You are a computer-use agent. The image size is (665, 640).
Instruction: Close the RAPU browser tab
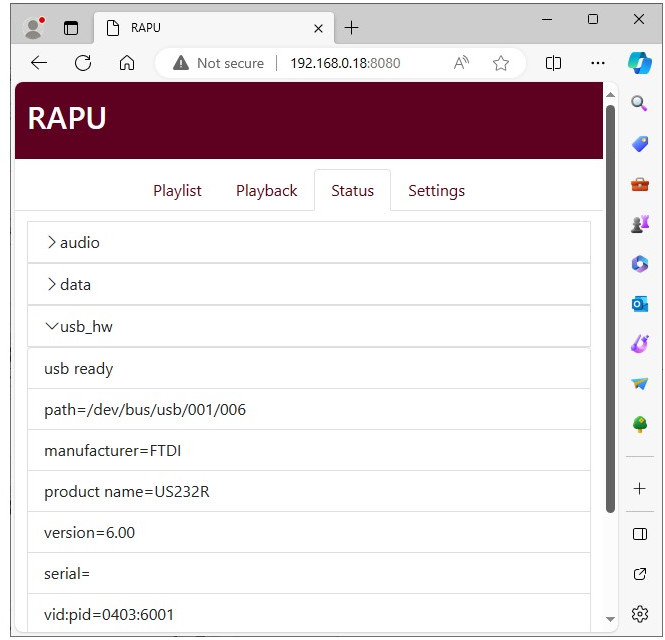318,28
